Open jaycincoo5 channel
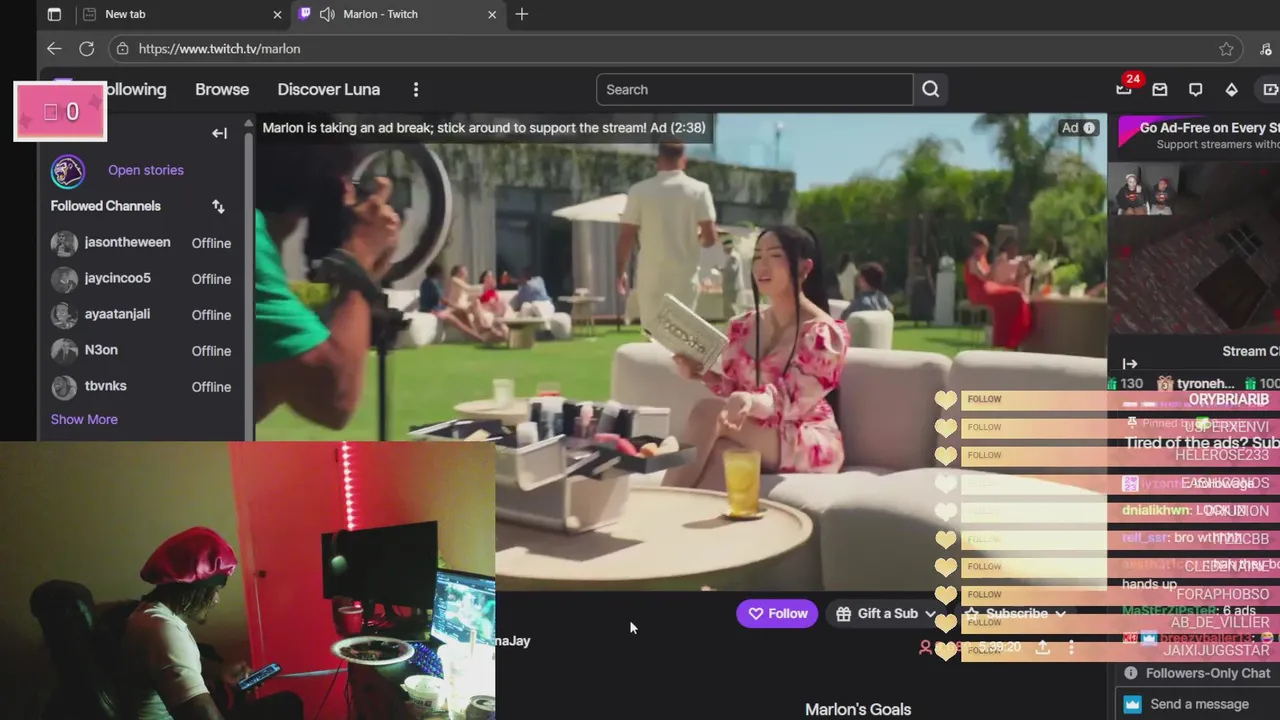This screenshot has height=720, width=1280. tap(141, 279)
